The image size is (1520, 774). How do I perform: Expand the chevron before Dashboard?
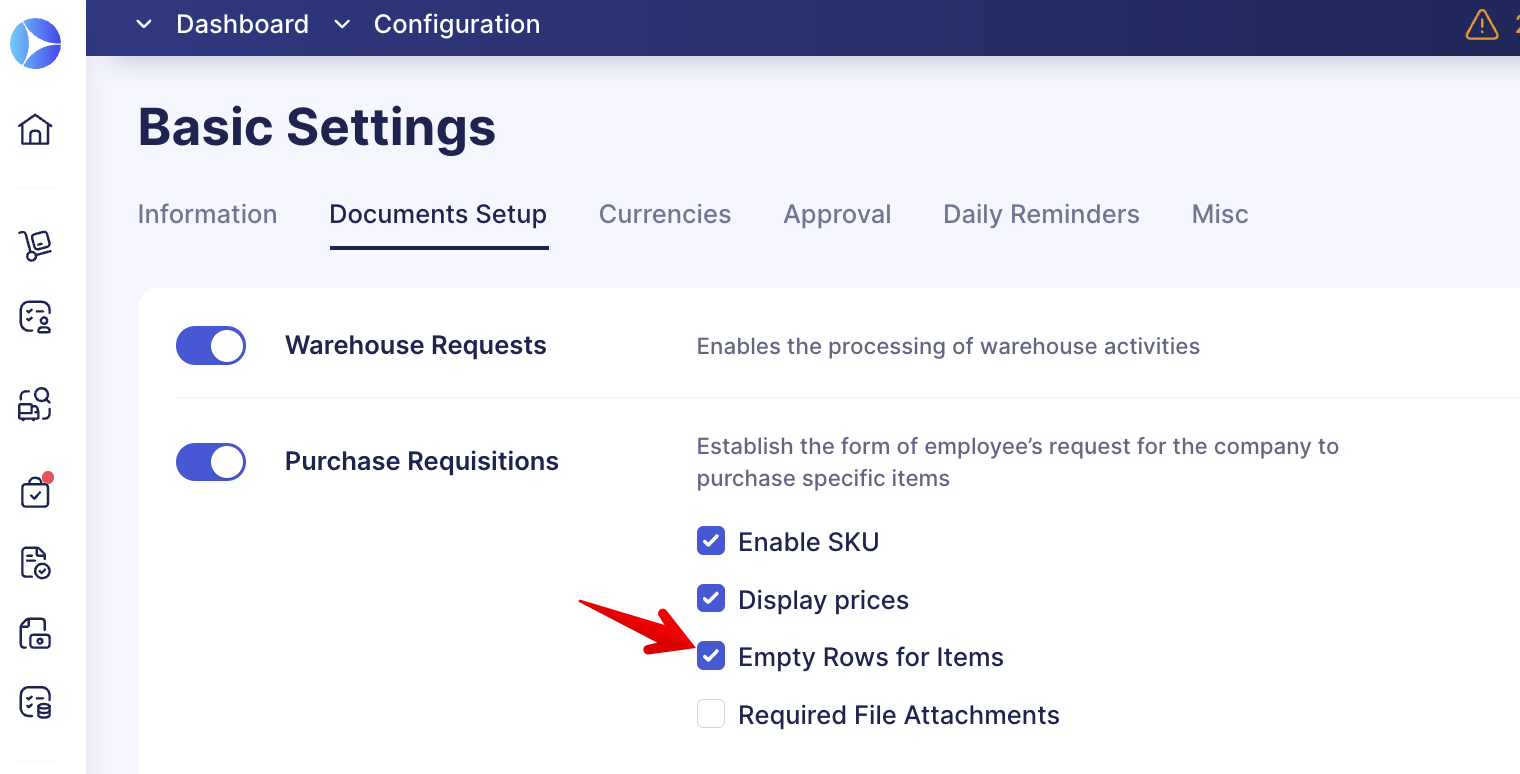point(144,24)
